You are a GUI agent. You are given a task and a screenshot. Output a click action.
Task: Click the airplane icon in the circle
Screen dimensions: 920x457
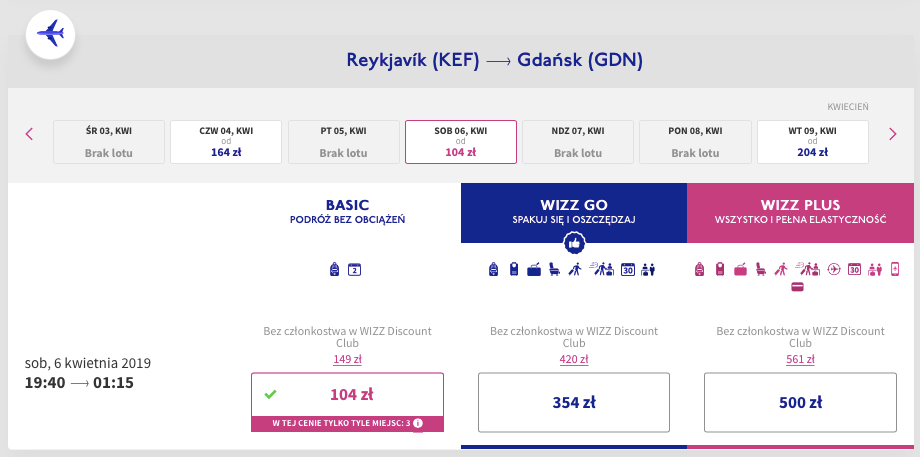pyautogui.click(x=50, y=34)
